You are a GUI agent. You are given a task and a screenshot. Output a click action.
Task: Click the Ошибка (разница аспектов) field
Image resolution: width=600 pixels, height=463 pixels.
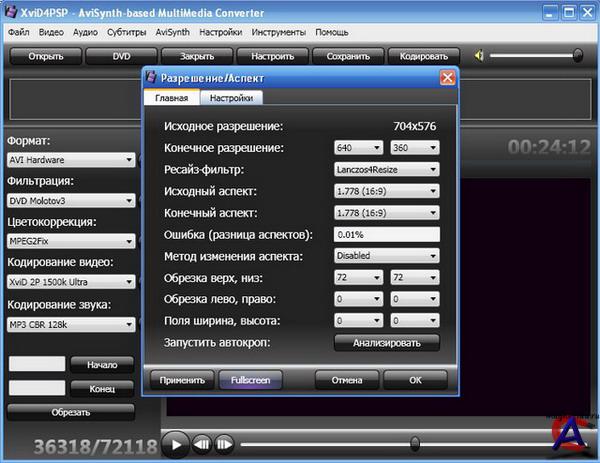(x=386, y=234)
